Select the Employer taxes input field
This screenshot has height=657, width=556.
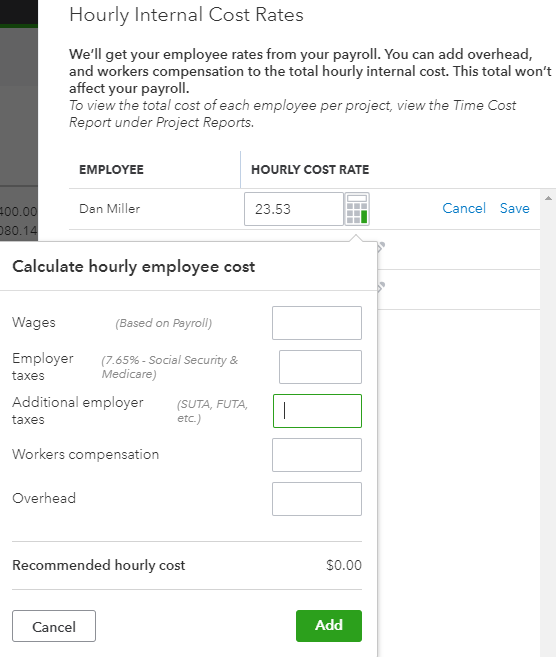[x=321, y=367]
